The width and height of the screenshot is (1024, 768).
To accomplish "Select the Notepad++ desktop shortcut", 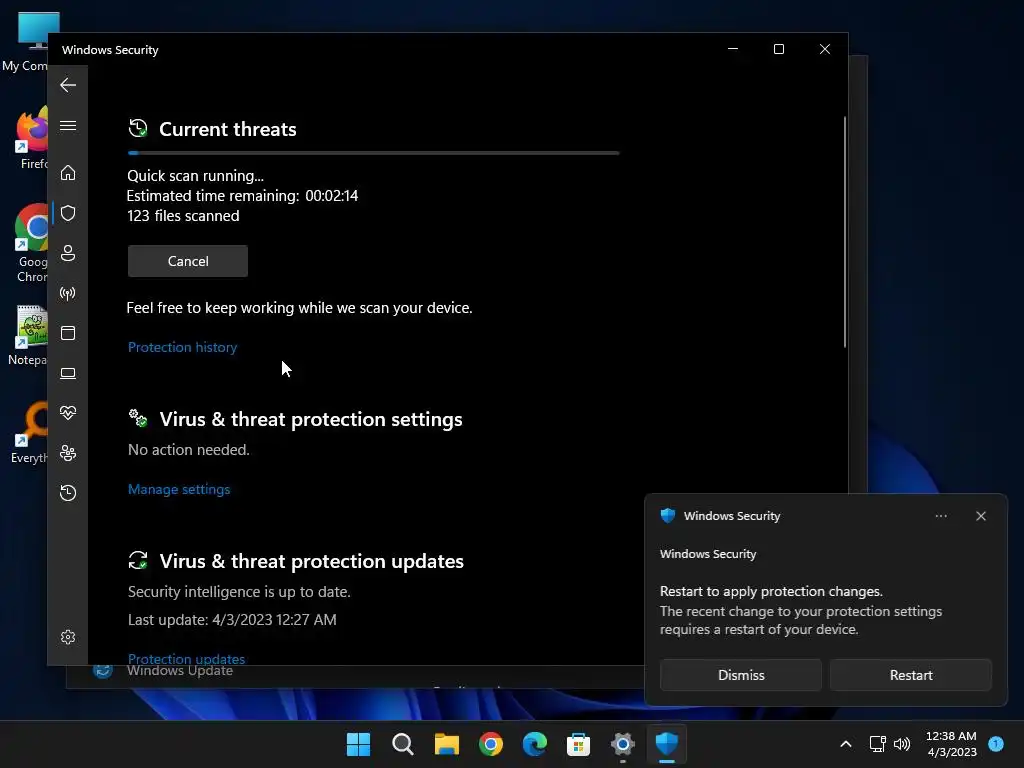I will pyautogui.click(x=27, y=335).
